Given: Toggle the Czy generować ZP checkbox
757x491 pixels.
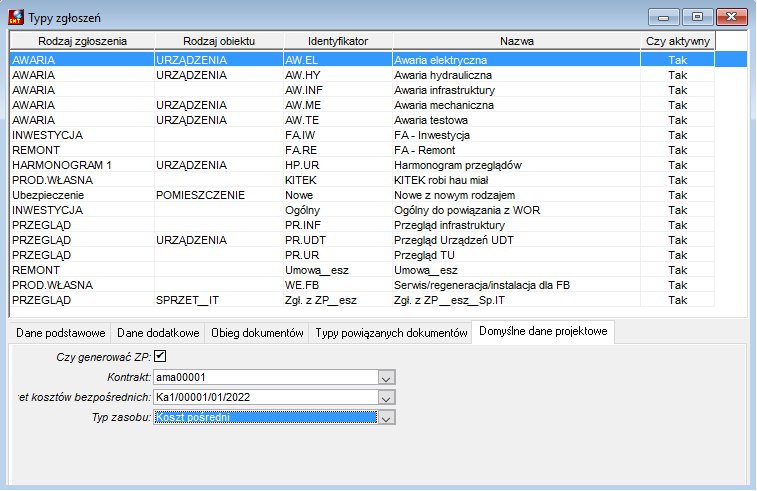Looking at the screenshot, I should (x=160, y=356).
